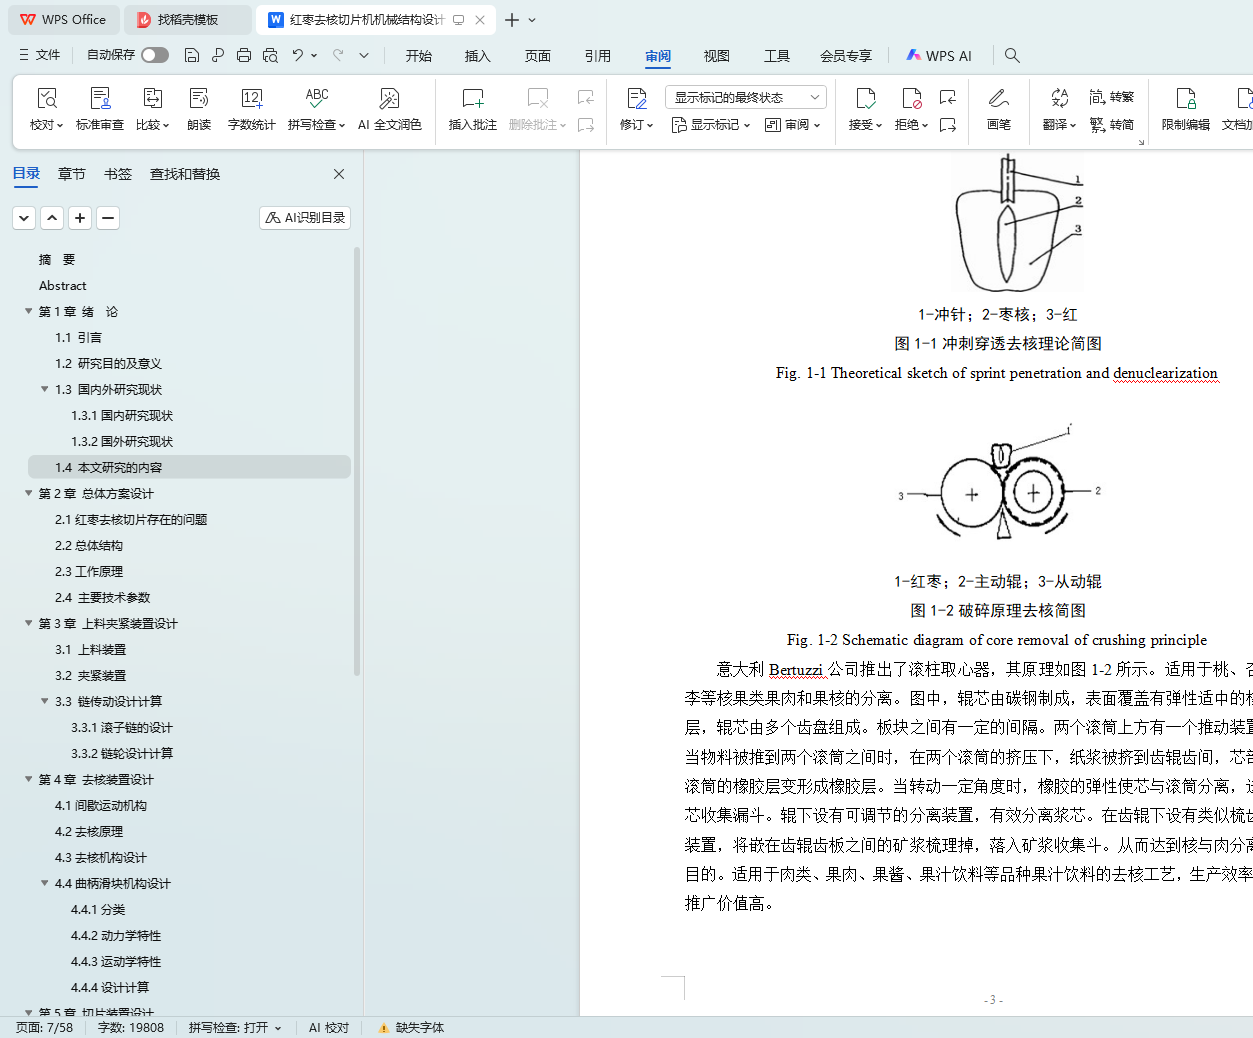
Task: Toggle the 自动保存 autosave switch
Action: [x=155, y=55]
